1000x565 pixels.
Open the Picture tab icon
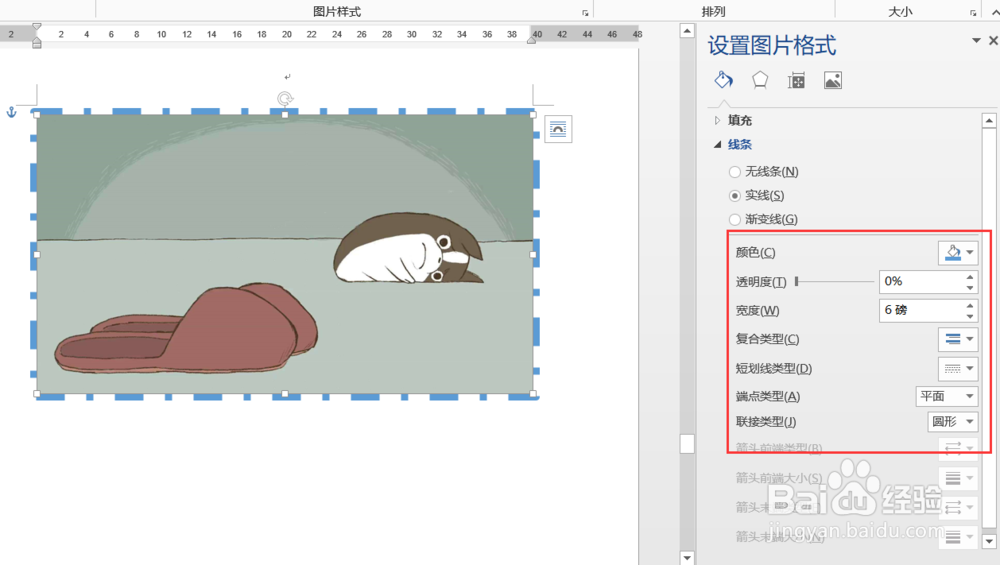tap(833, 80)
